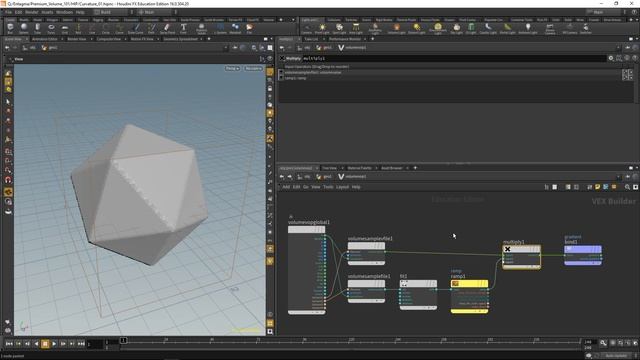Select the L-System shelf tool
This screenshot has width=640, height=360.
coord(220,29)
